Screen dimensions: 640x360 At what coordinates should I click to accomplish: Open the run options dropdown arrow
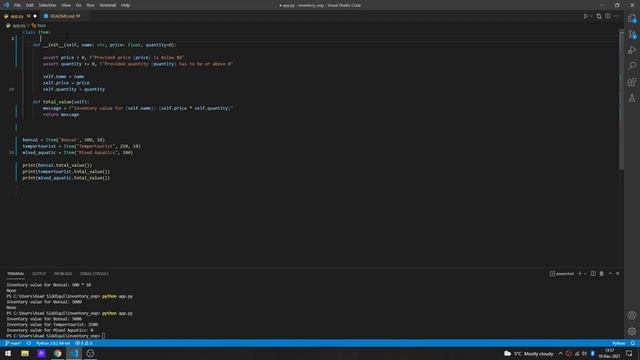coord(591,16)
